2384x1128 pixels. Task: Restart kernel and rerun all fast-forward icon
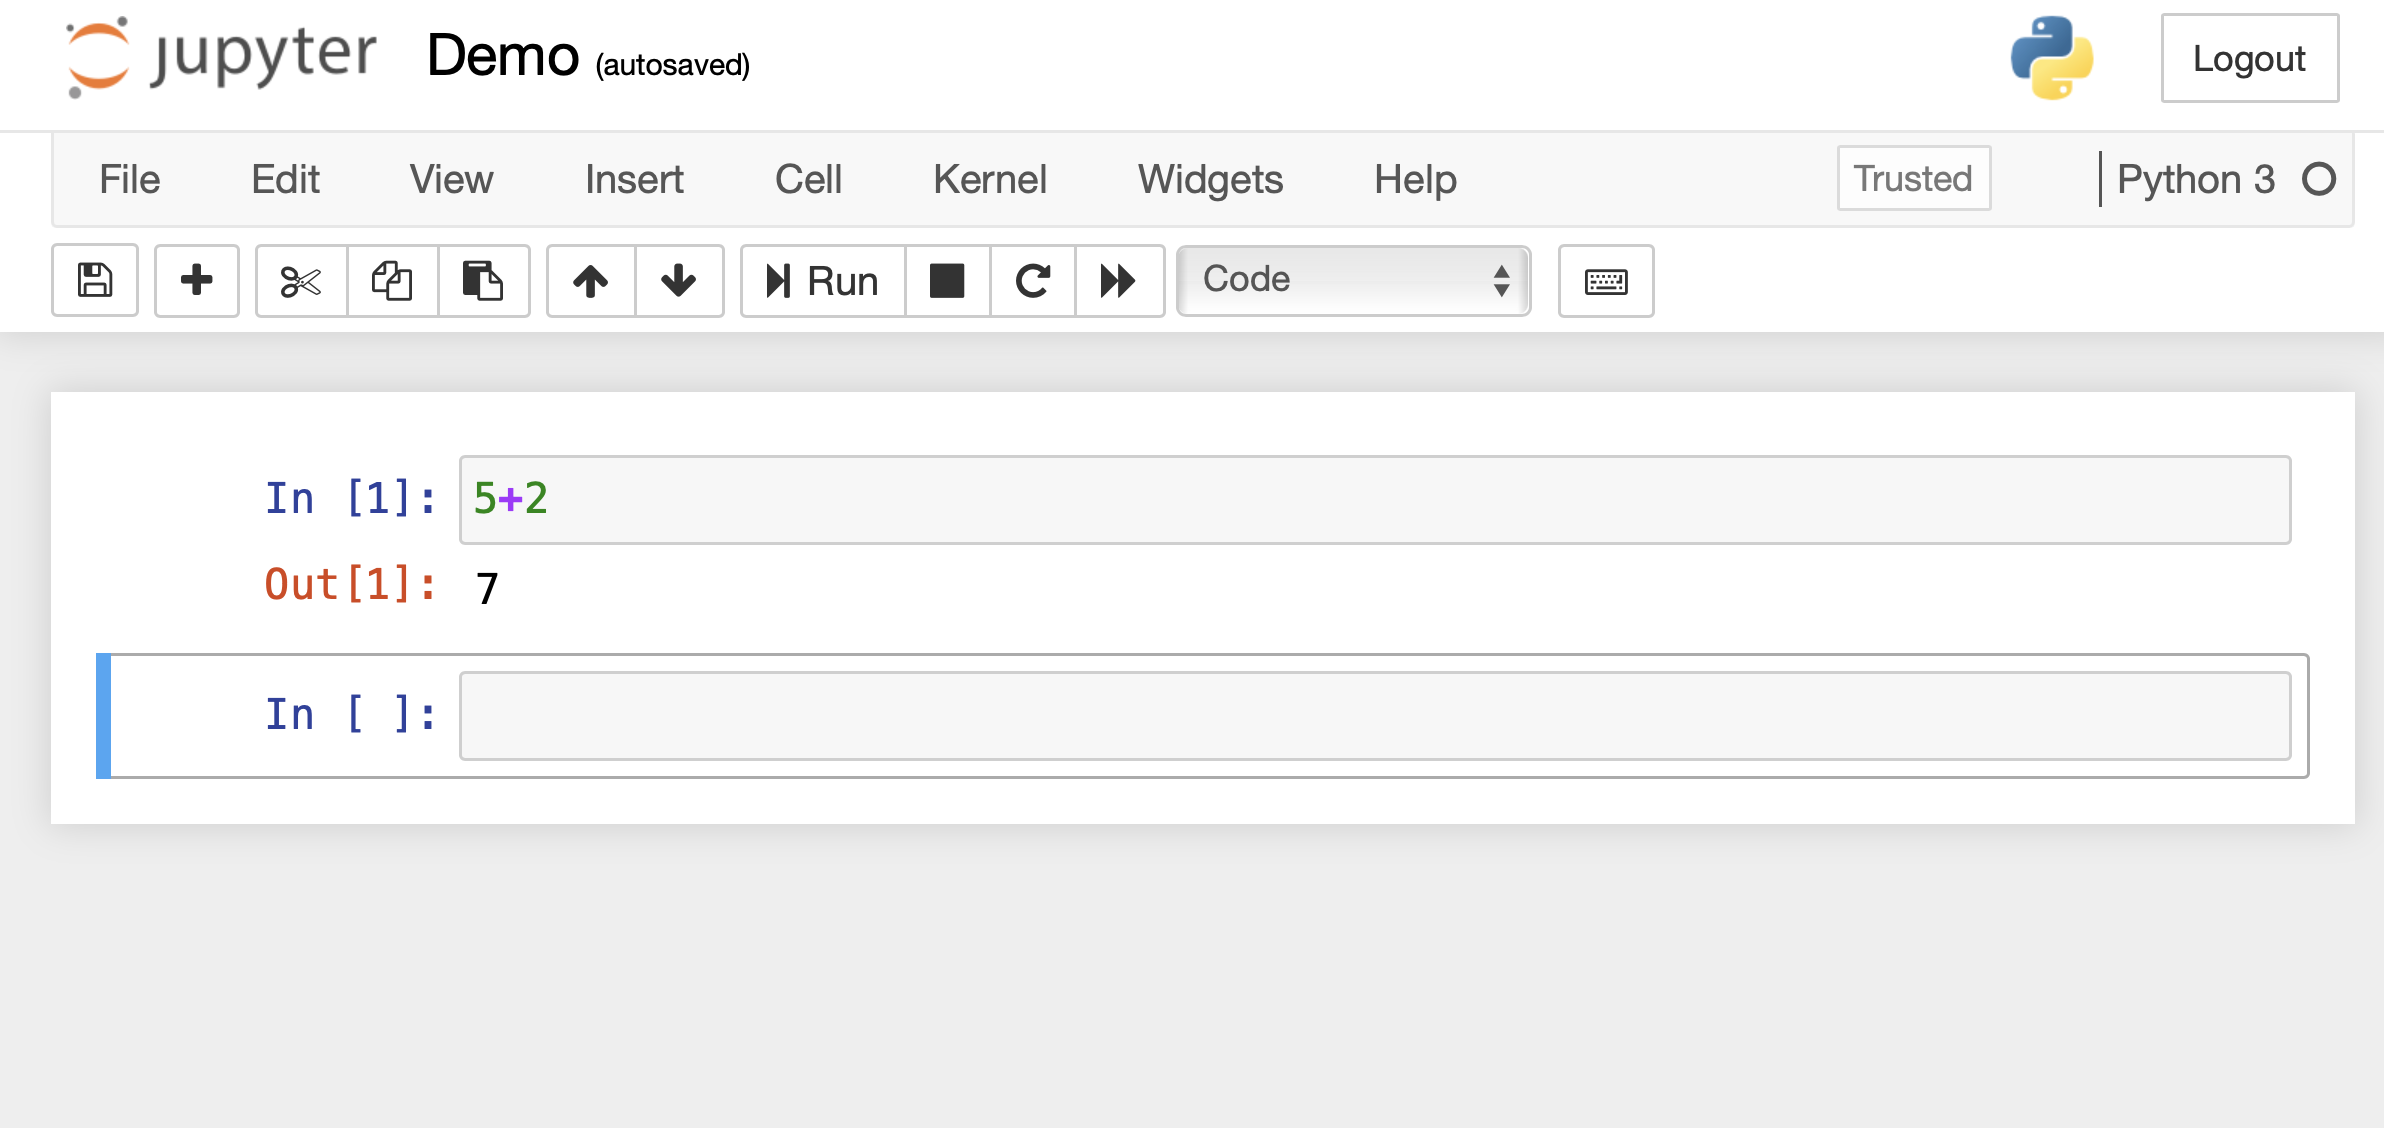1119,280
